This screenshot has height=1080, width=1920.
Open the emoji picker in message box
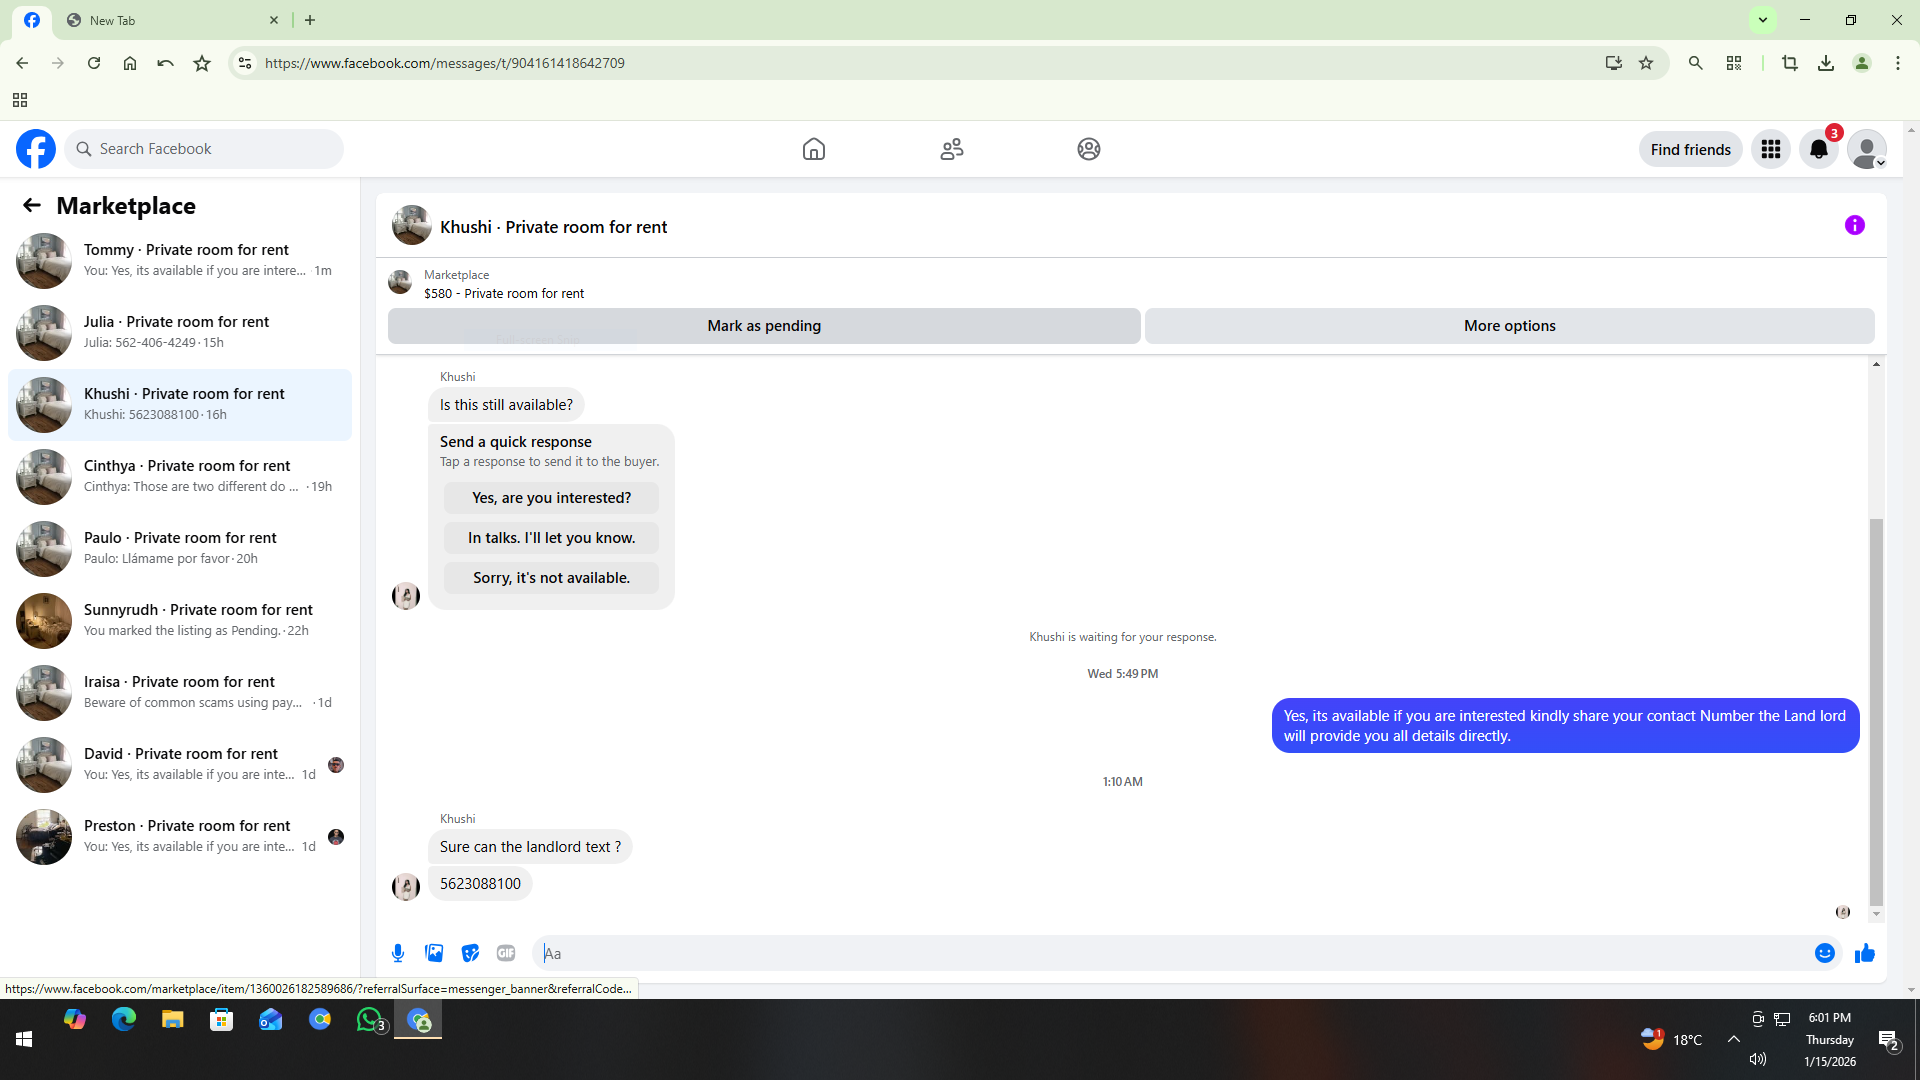tap(1824, 953)
